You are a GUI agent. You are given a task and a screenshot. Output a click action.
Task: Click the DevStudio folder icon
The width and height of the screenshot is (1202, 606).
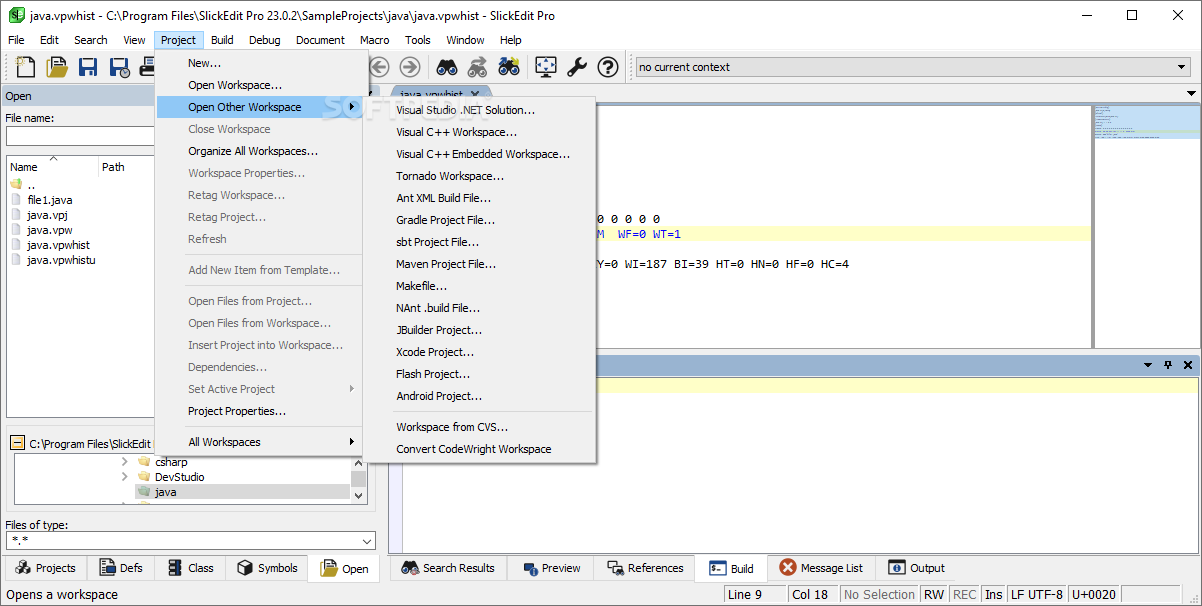(x=144, y=477)
